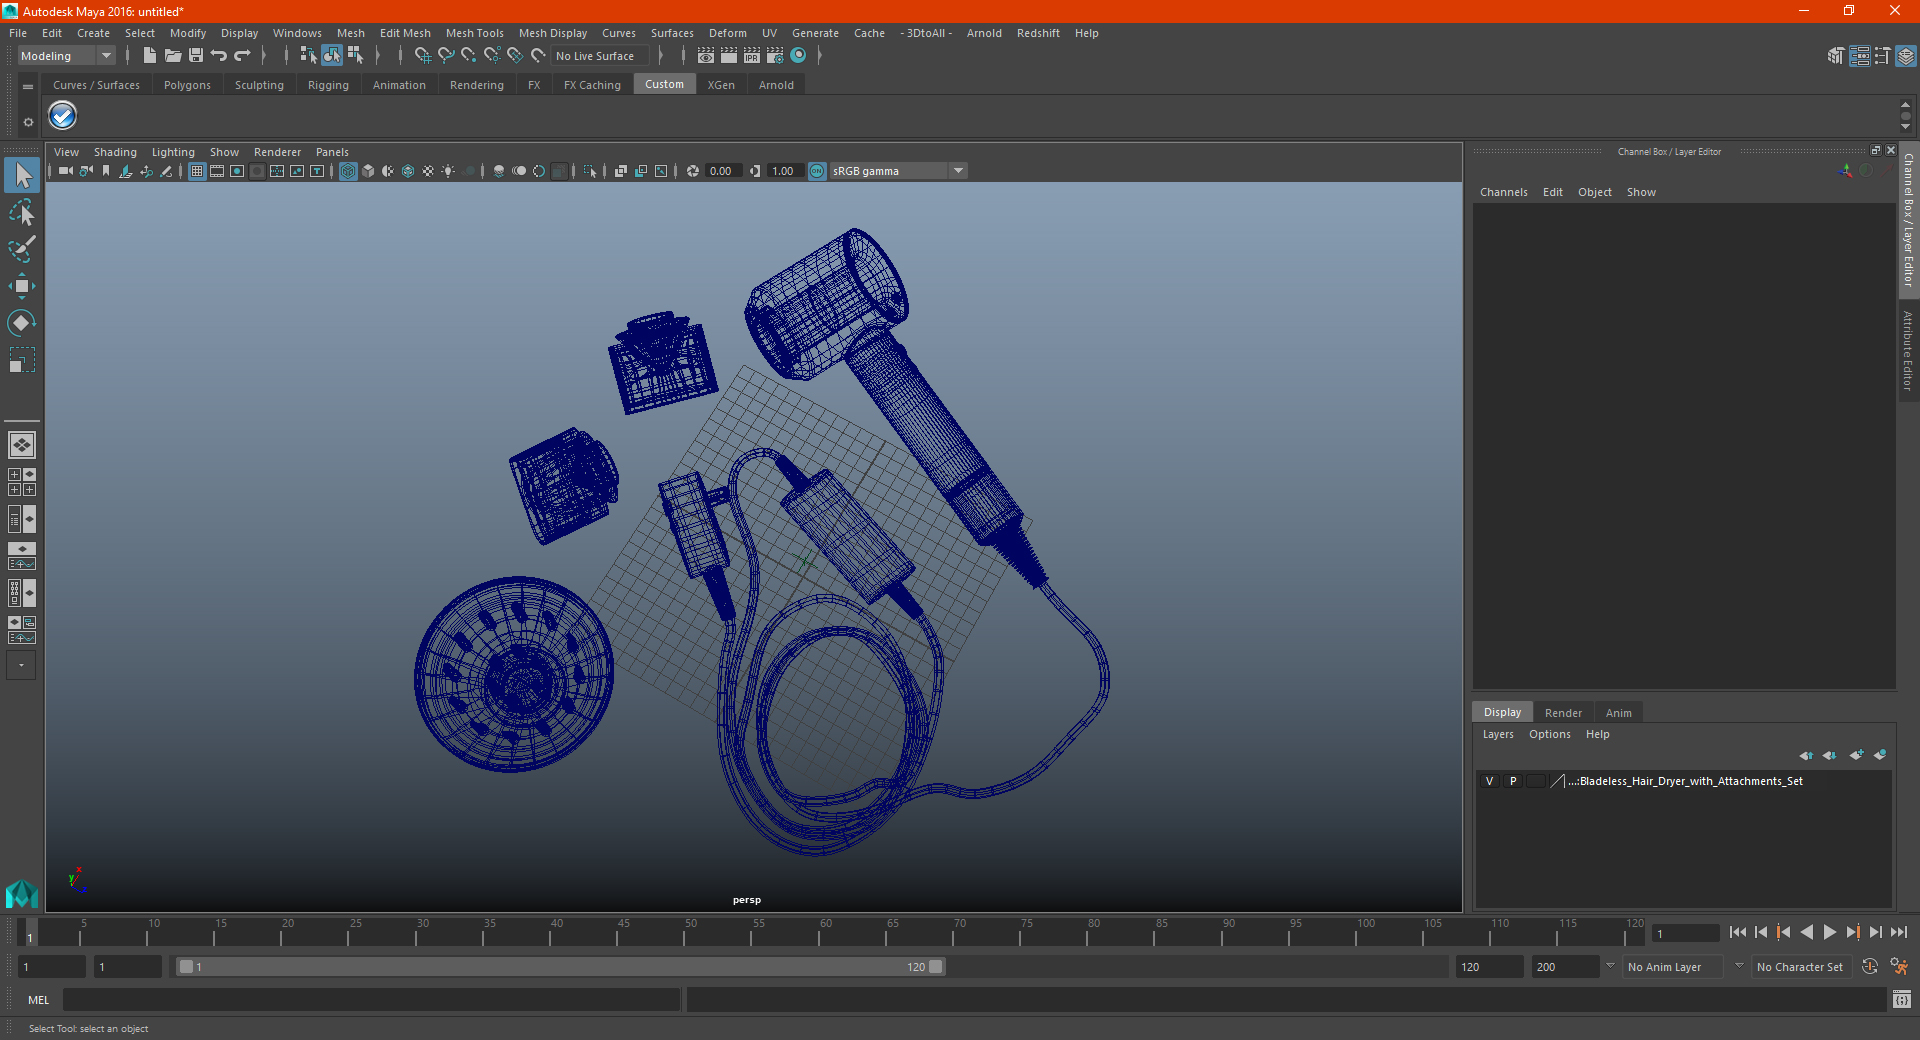Image resolution: width=1920 pixels, height=1040 pixels.
Task: Click the range slider bar ending at 120
Action: click(x=560, y=967)
